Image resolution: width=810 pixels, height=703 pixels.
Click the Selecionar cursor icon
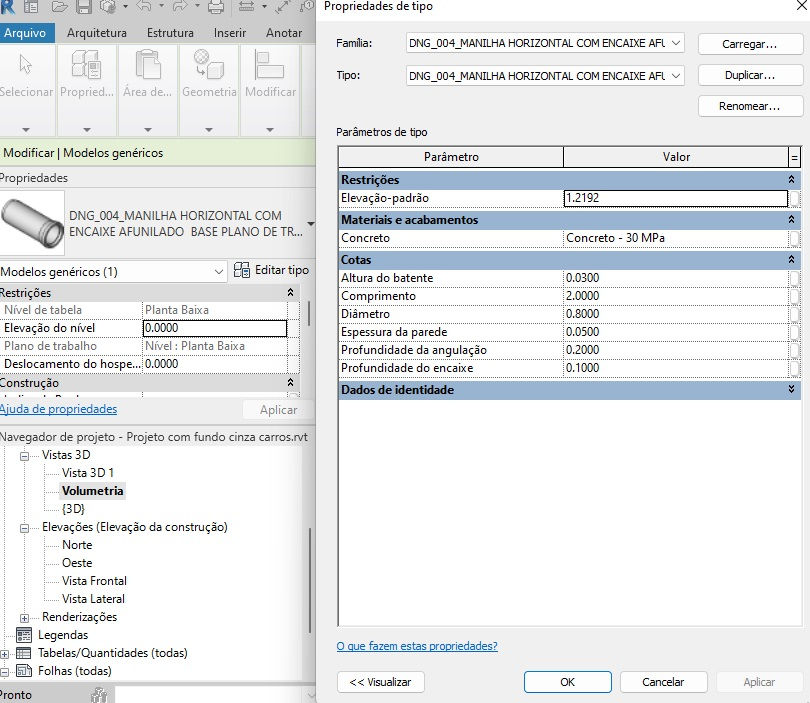click(x=26, y=64)
